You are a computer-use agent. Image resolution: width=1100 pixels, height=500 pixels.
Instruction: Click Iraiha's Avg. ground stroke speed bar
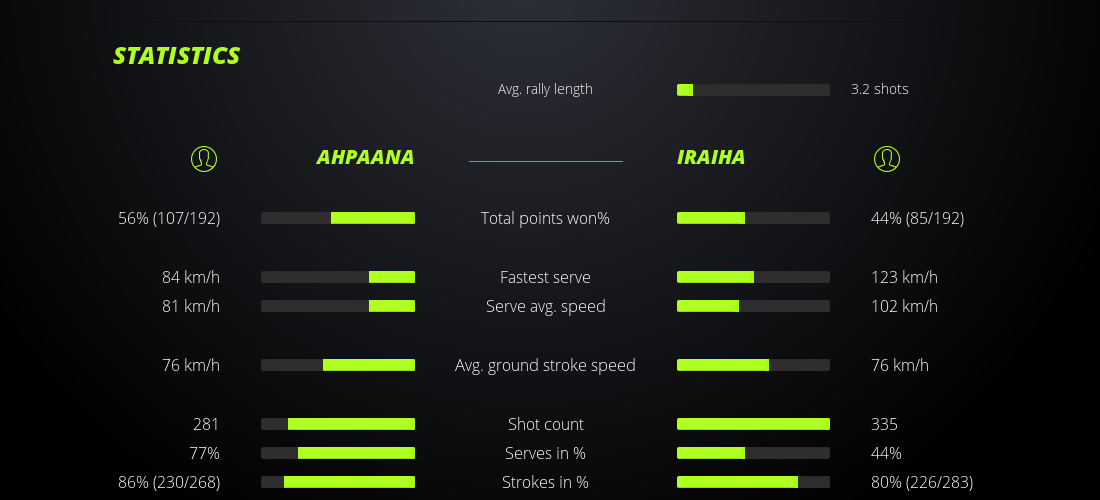(x=753, y=365)
